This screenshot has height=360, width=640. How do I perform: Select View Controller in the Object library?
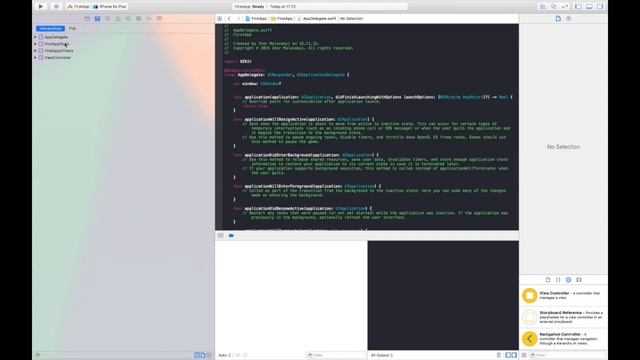pyautogui.click(x=564, y=296)
